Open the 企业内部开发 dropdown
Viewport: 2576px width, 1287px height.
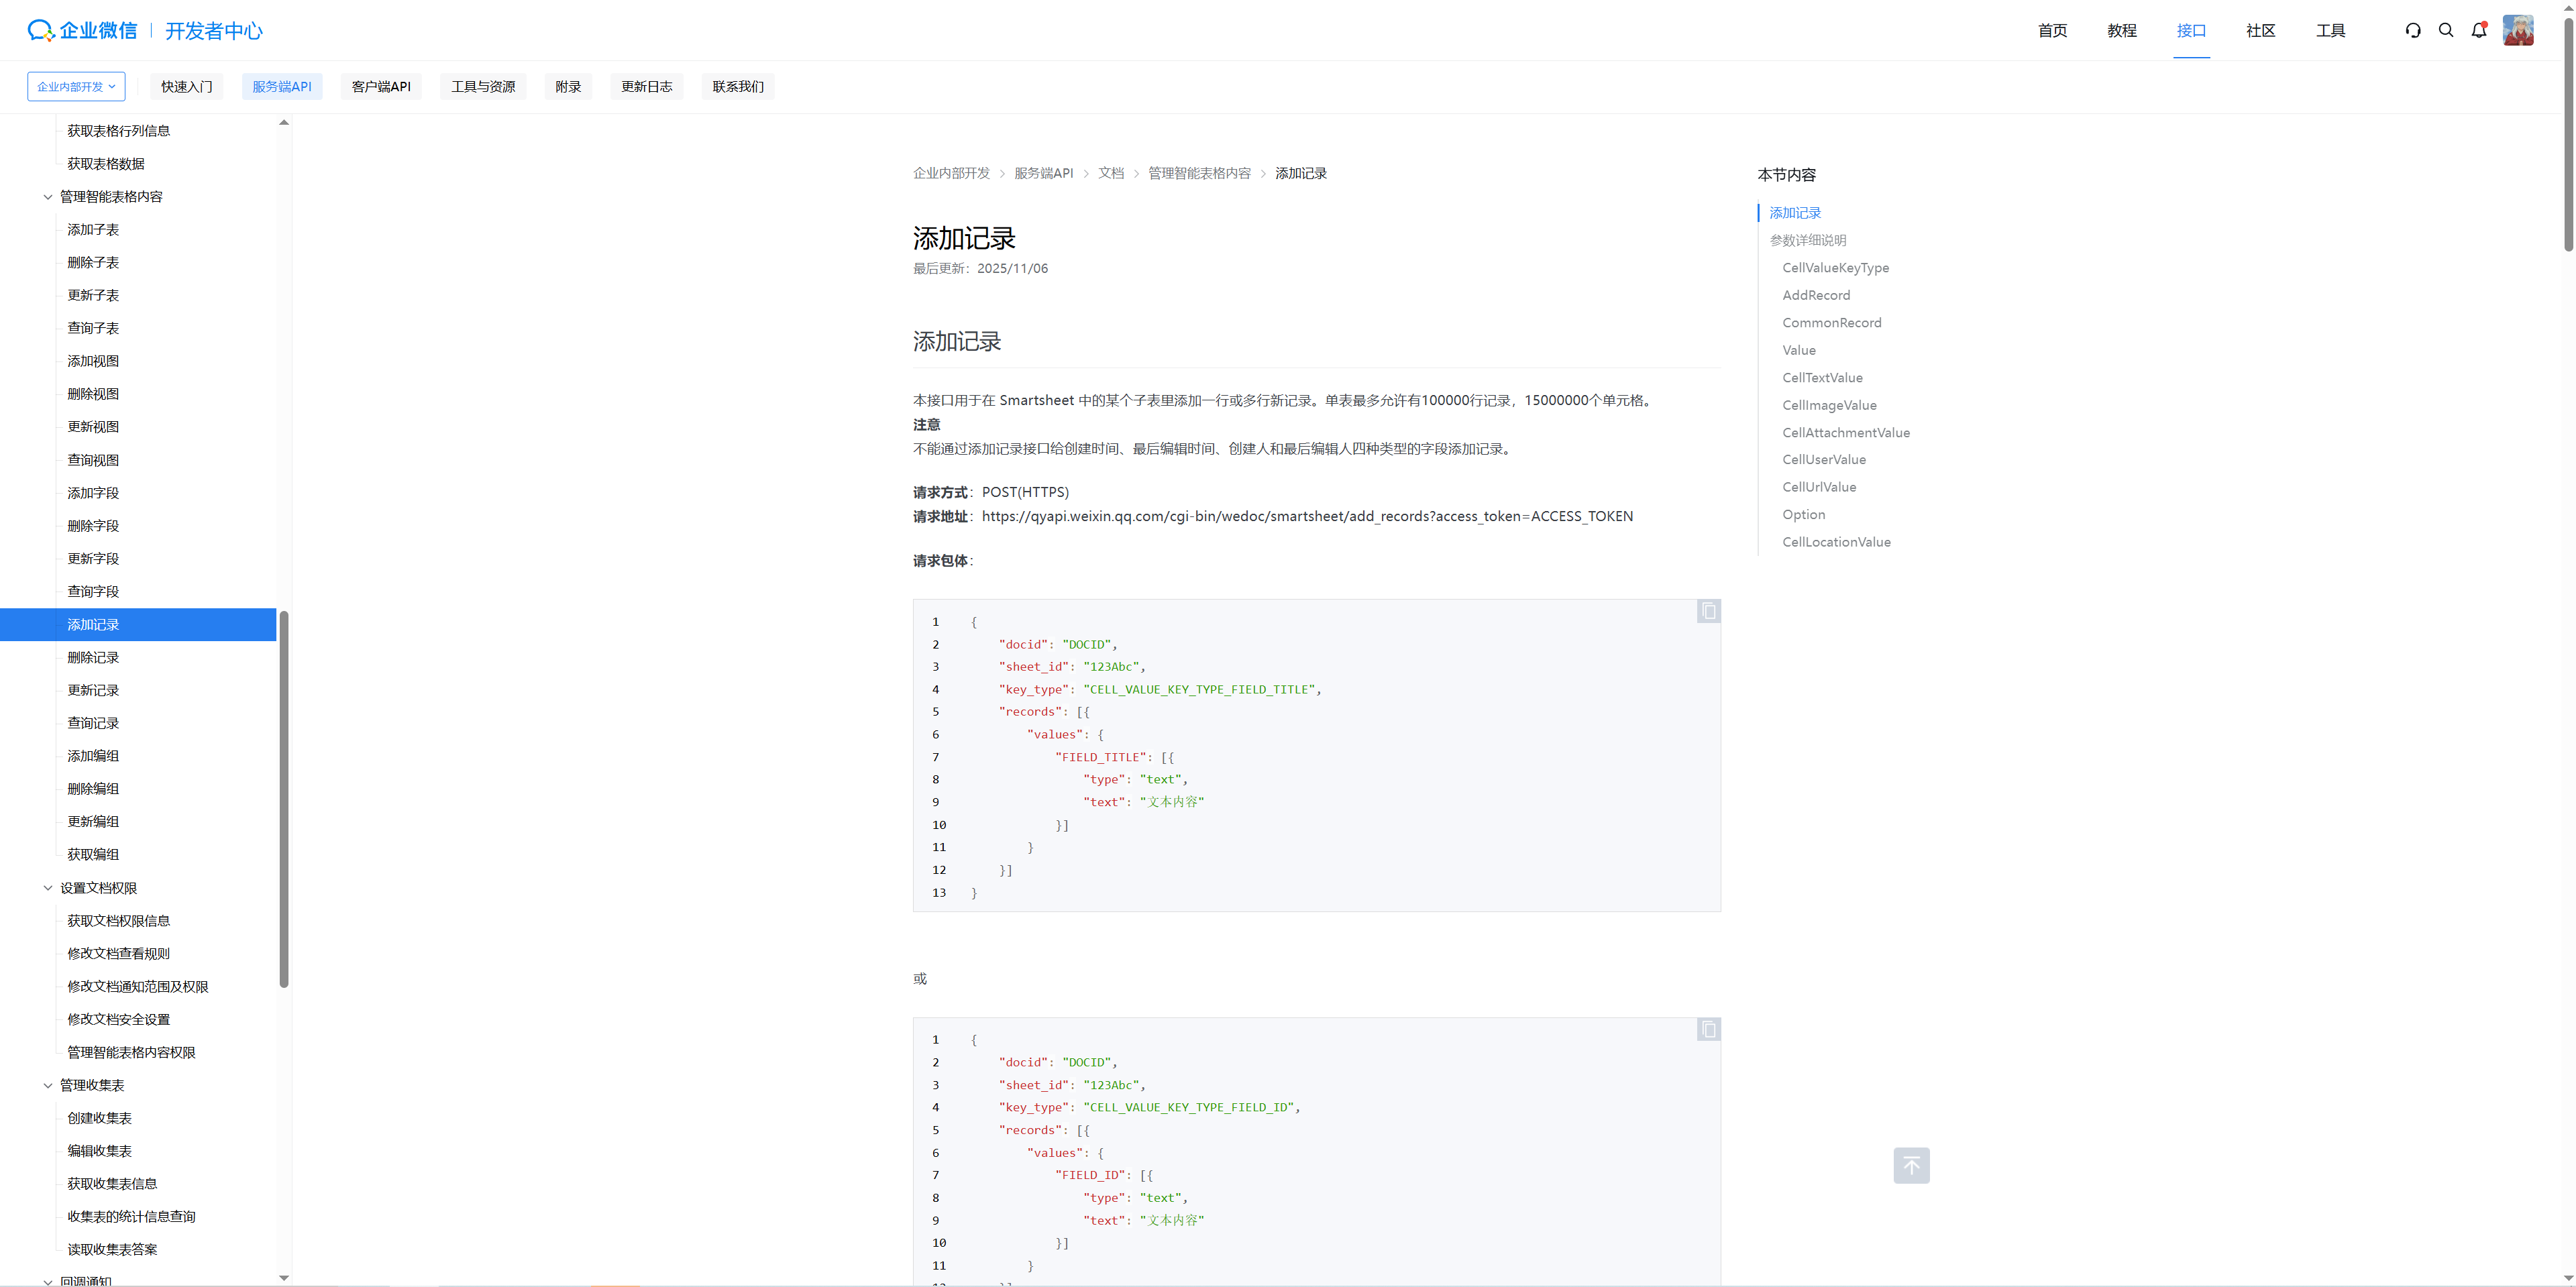tap(76, 87)
